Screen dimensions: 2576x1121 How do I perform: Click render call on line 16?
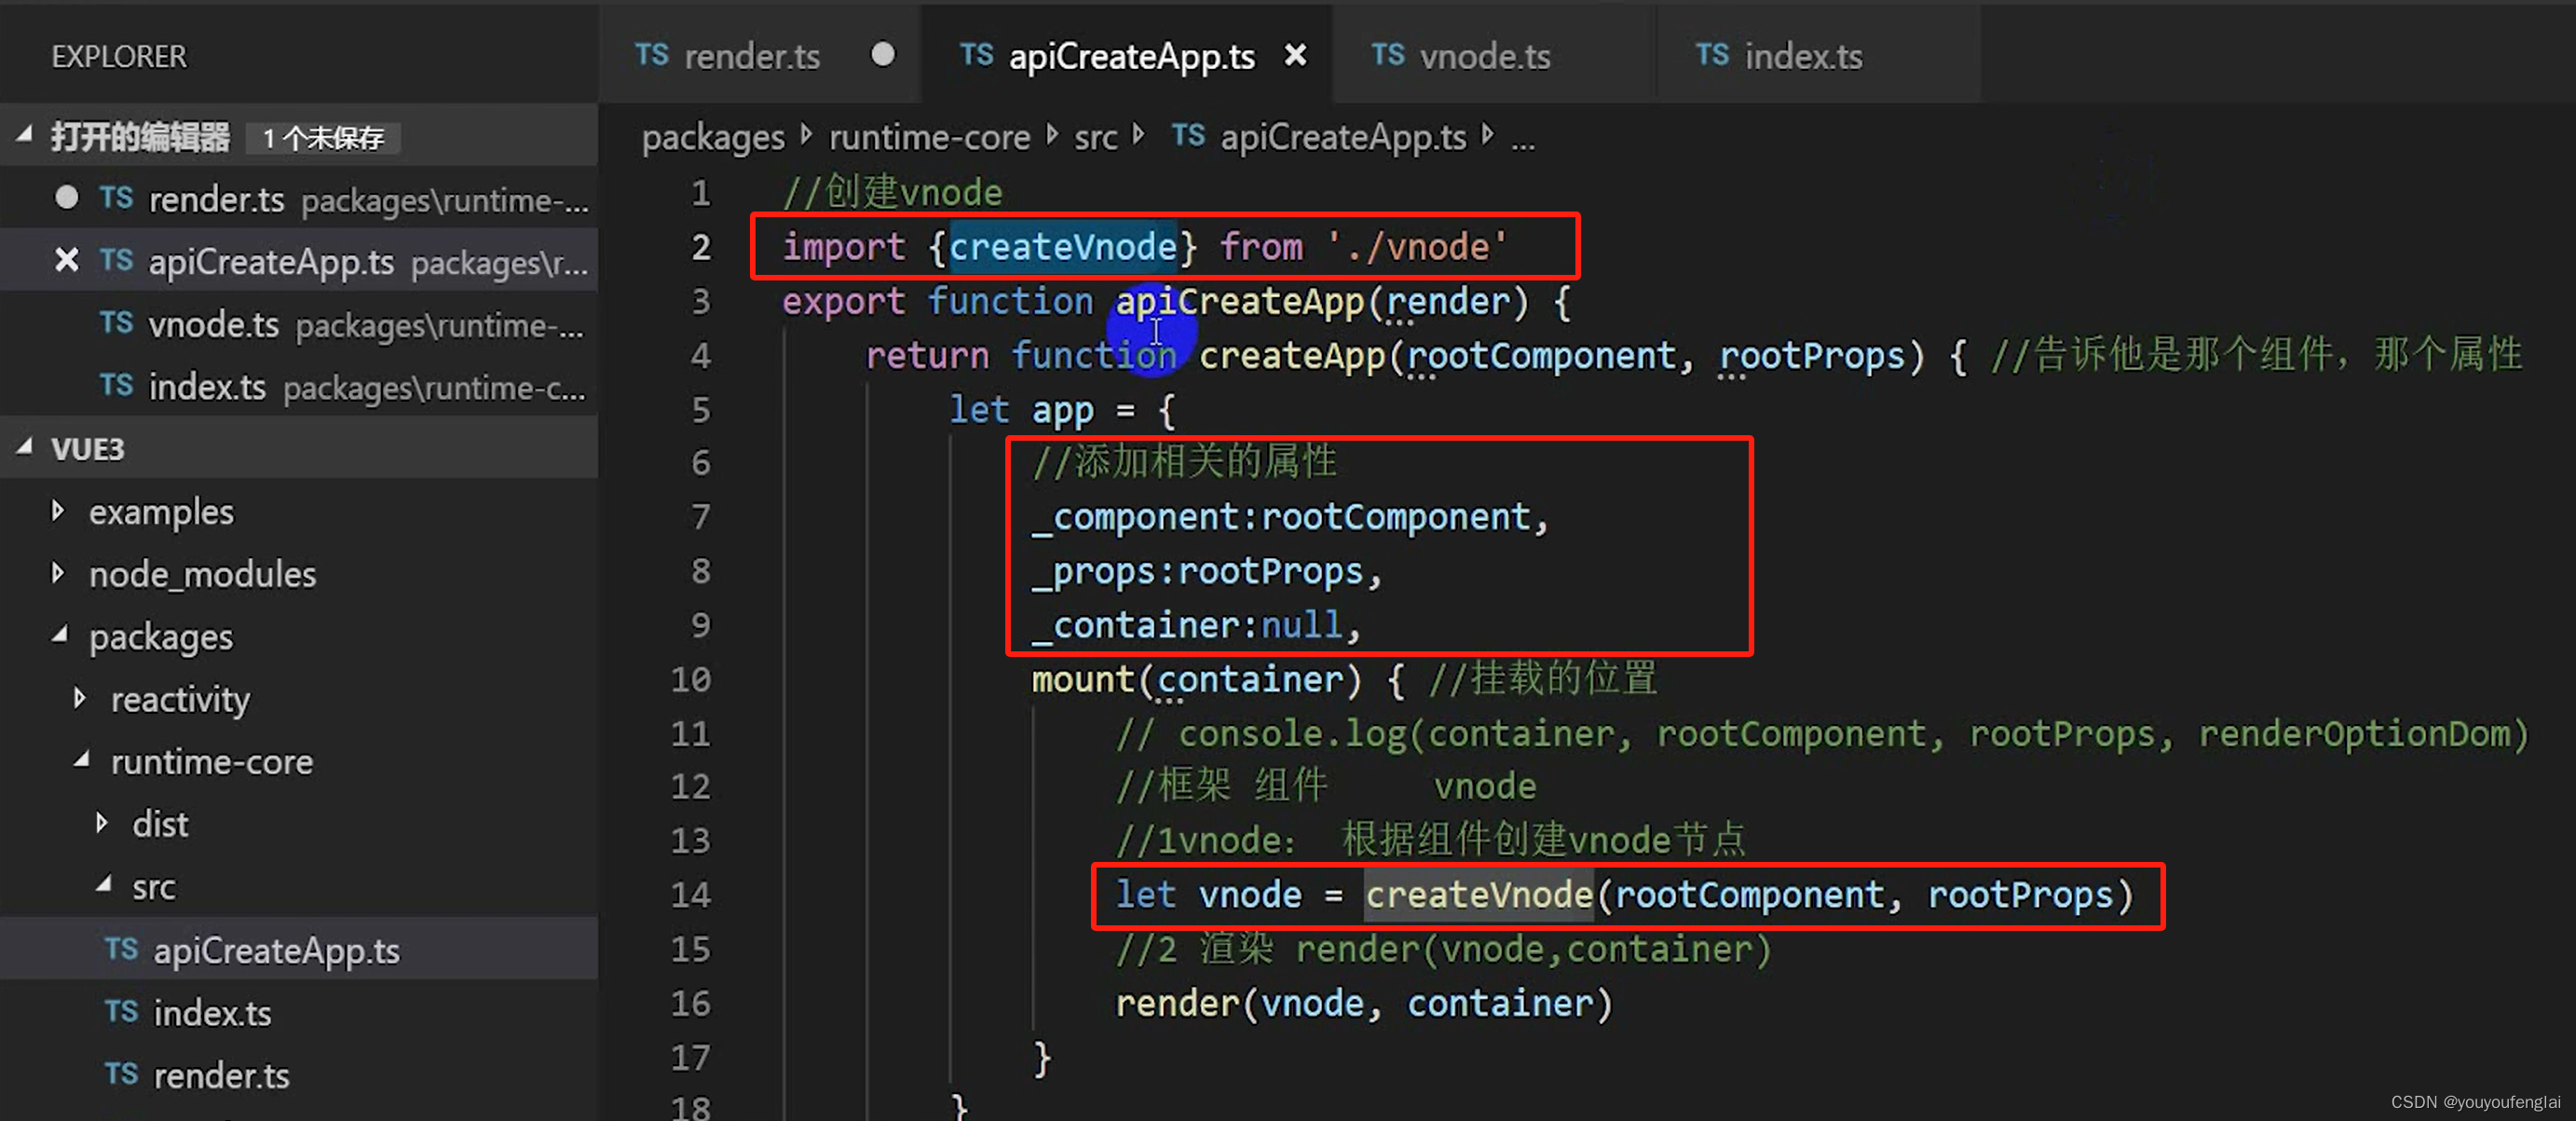tap(1177, 1003)
